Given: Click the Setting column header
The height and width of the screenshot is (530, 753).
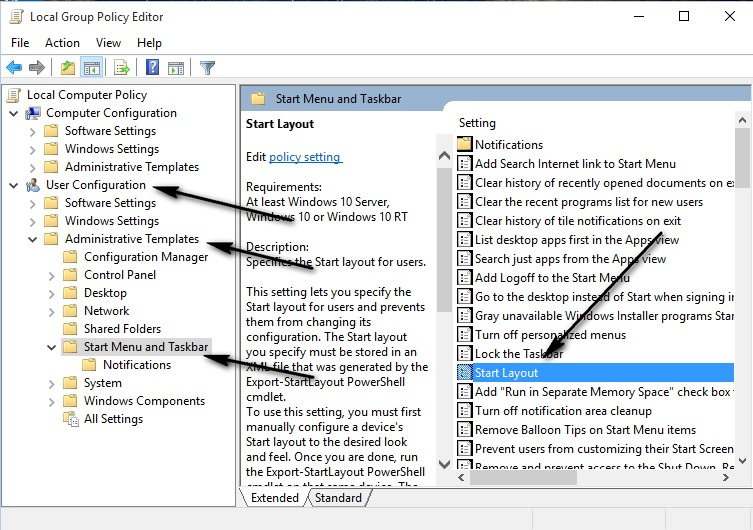Looking at the screenshot, I should coord(477,123).
